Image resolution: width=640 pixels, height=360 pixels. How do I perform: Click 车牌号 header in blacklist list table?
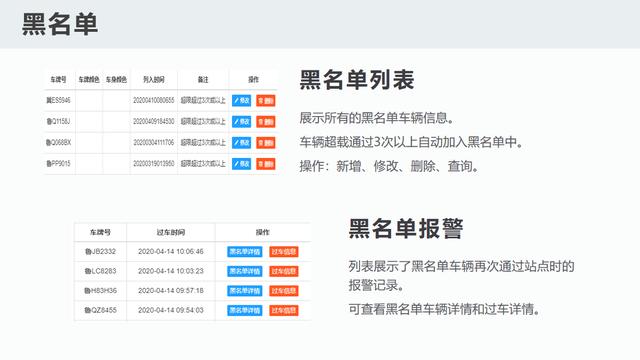(x=58, y=80)
